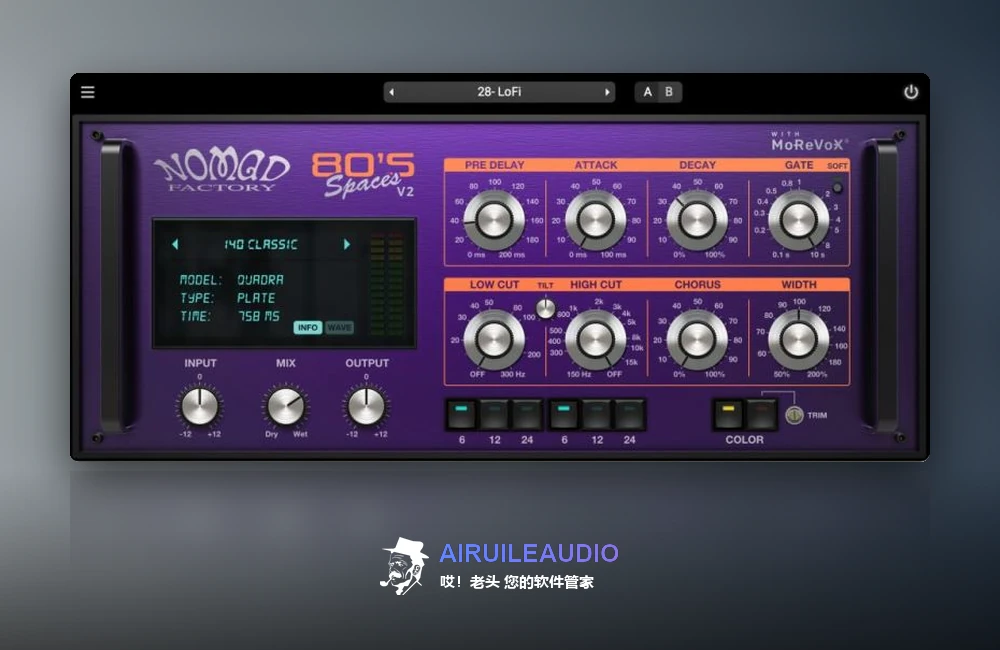Open the hamburger menu icon
The width and height of the screenshot is (1000, 650).
point(87,92)
